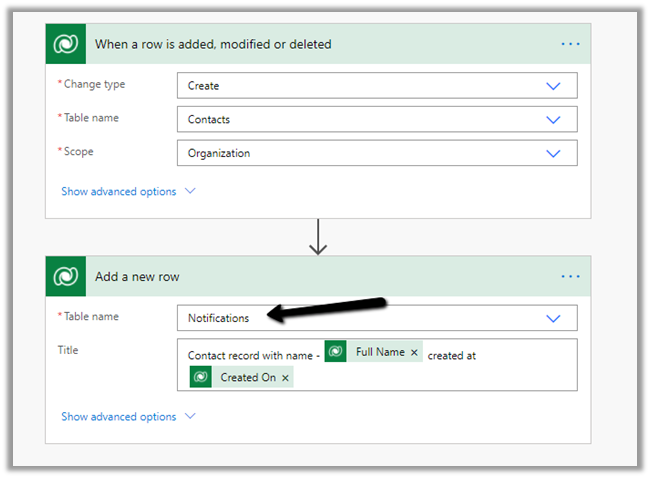Click the arrow connector between the steps

[x=318, y=237]
